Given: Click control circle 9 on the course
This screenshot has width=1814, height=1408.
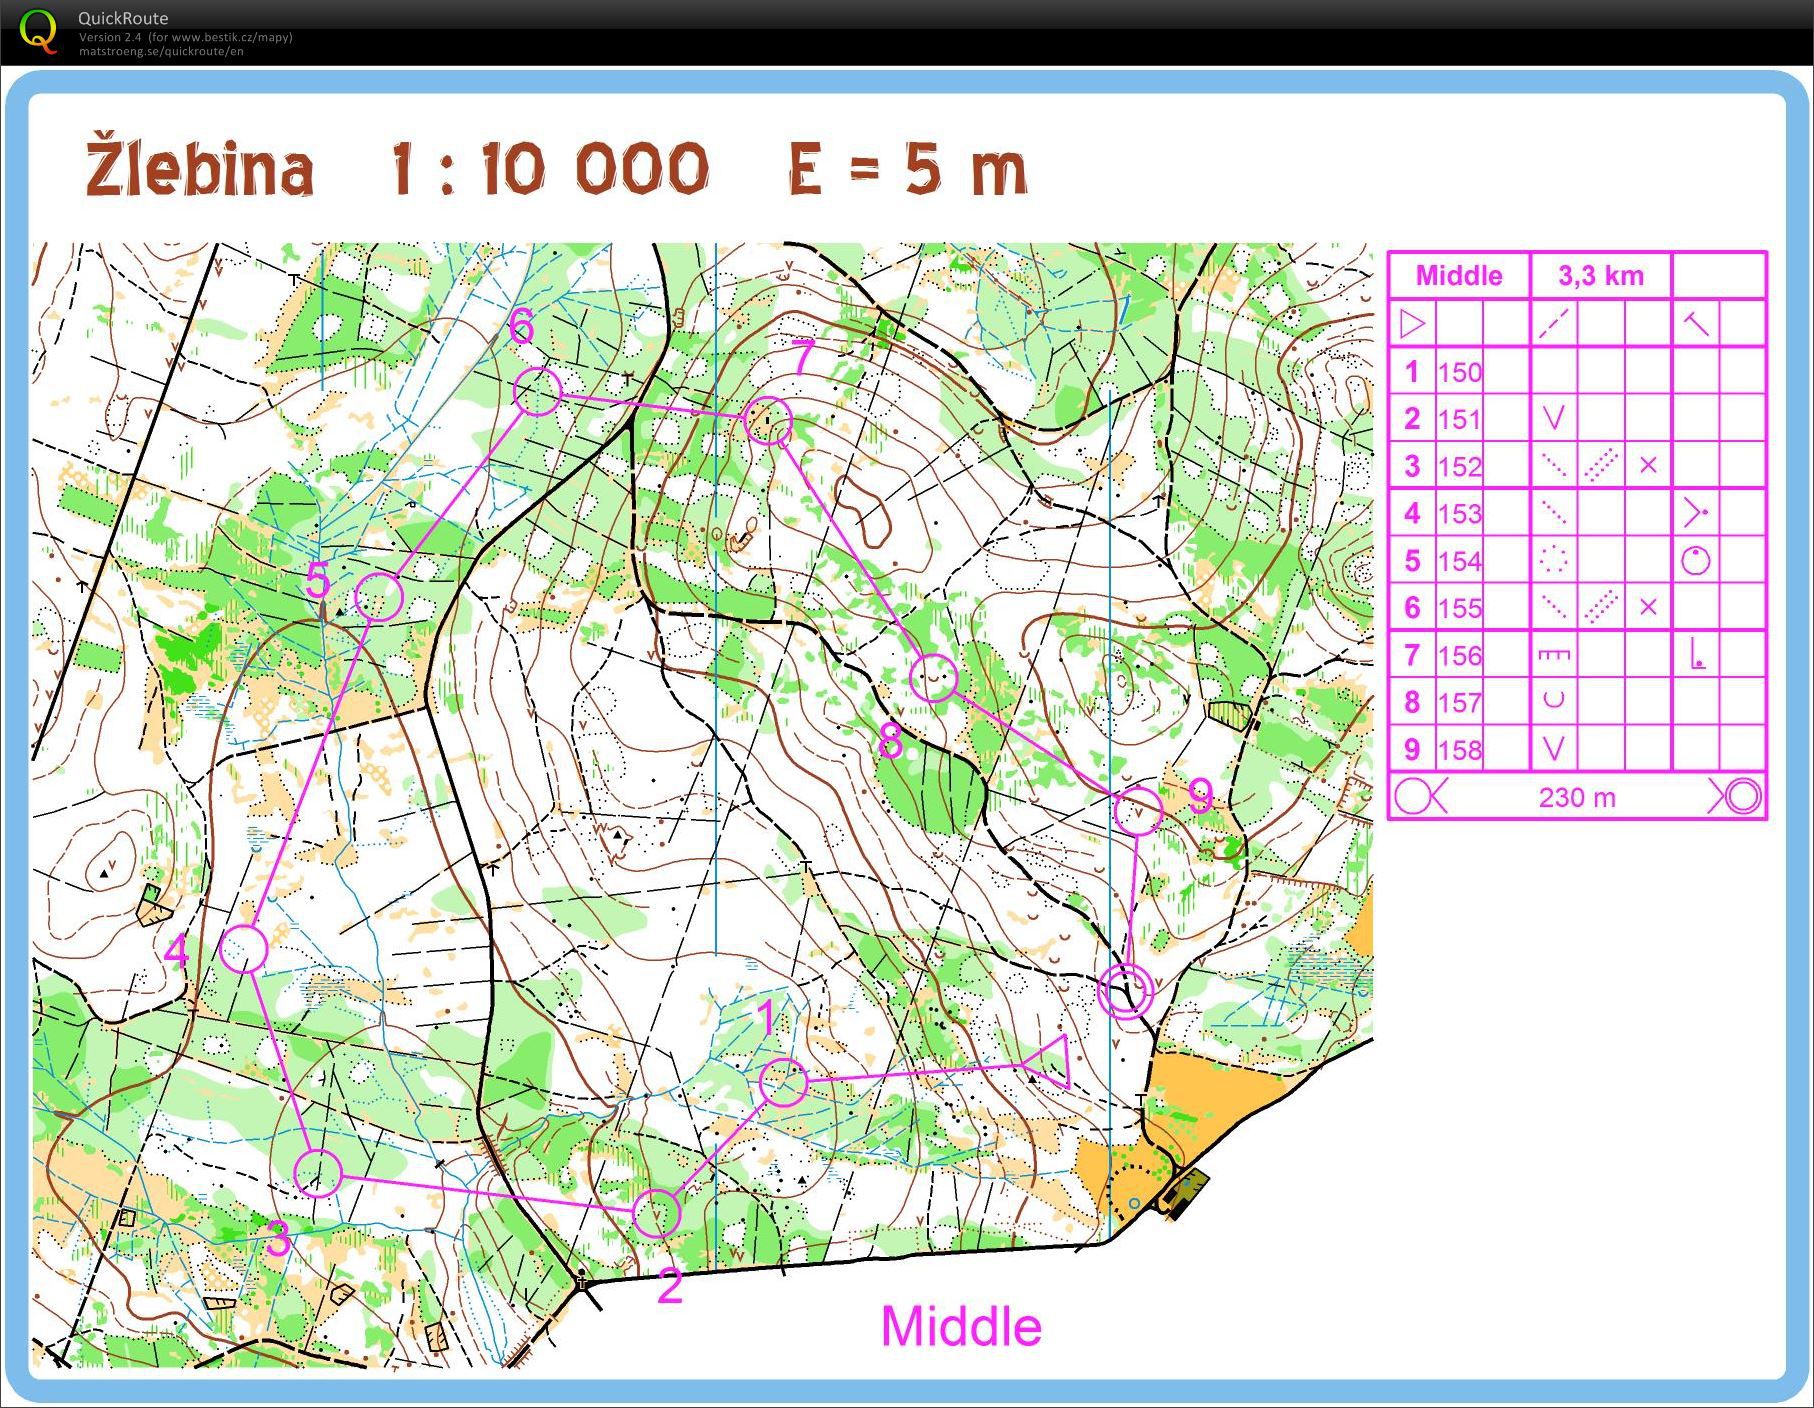Looking at the screenshot, I should pyautogui.click(x=1138, y=811).
